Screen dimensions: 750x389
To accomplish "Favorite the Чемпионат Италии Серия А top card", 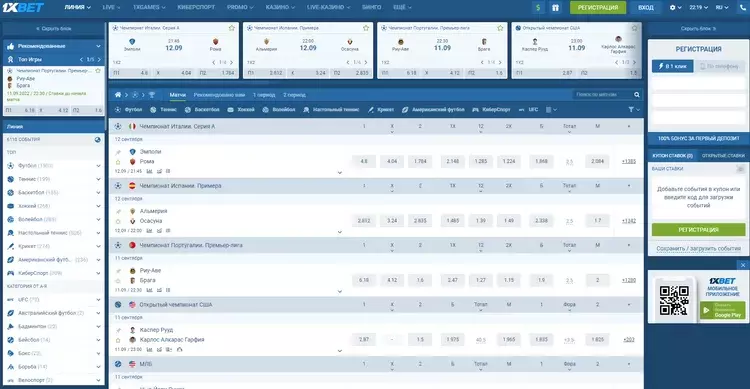I will (x=232, y=28).
